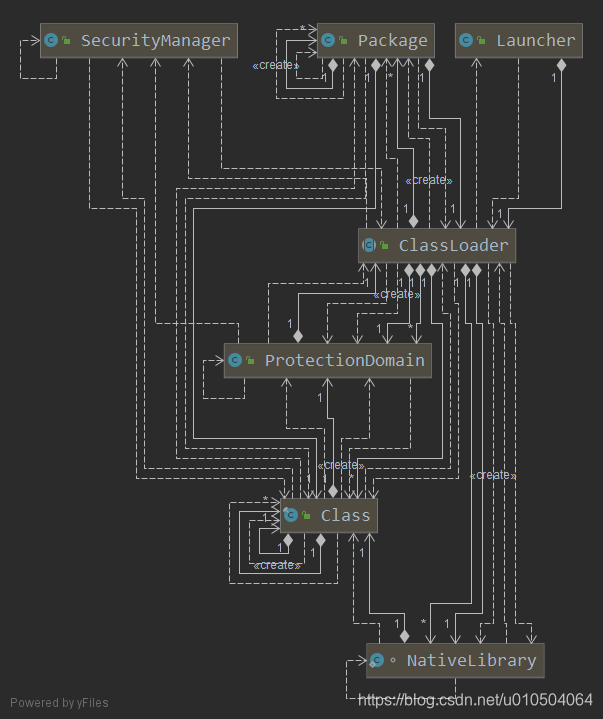Click the class icon on NativeLibrary
Image resolution: width=603 pixels, height=719 pixels.
point(376,660)
